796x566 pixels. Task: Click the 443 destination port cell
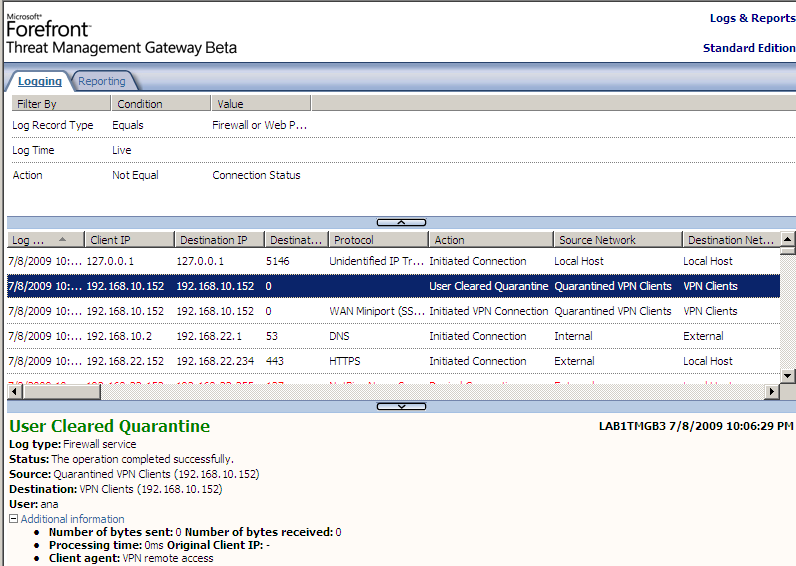(275, 361)
